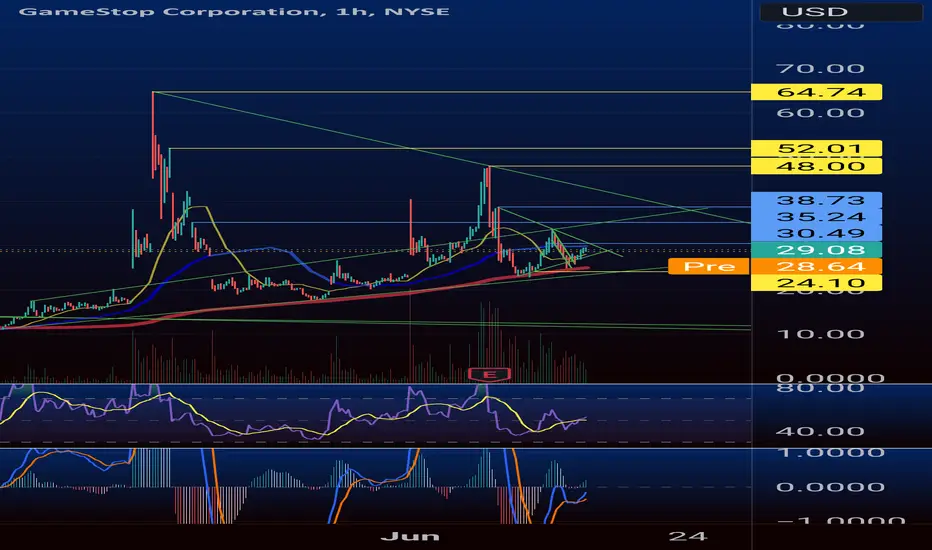This screenshot has height=550, width=932.
Task: Click the GameStop Corporation chart title
Action: coord(234,11)
